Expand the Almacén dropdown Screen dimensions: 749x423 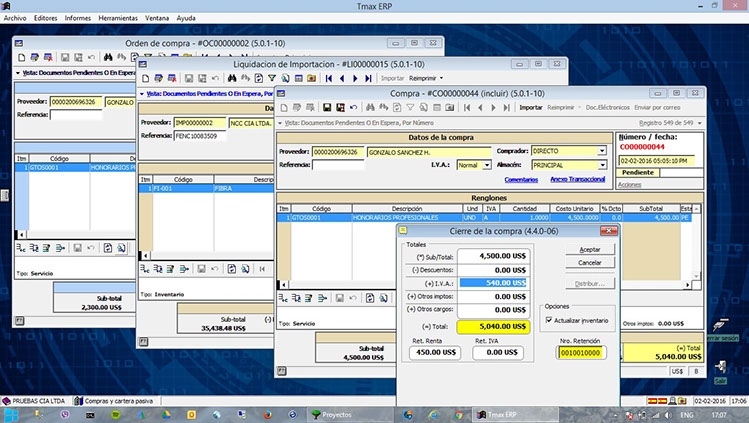pos(601,164)
